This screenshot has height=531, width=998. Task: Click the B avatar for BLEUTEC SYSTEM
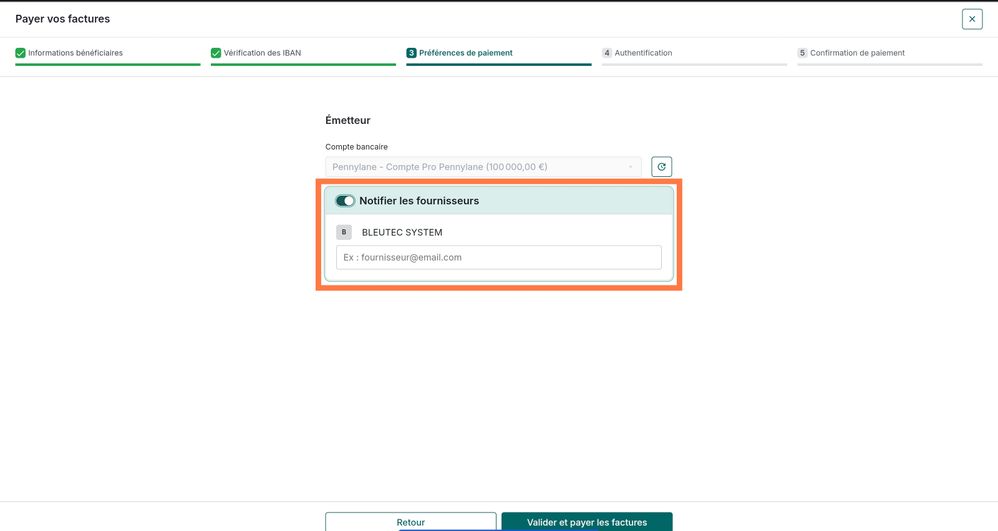344,232
